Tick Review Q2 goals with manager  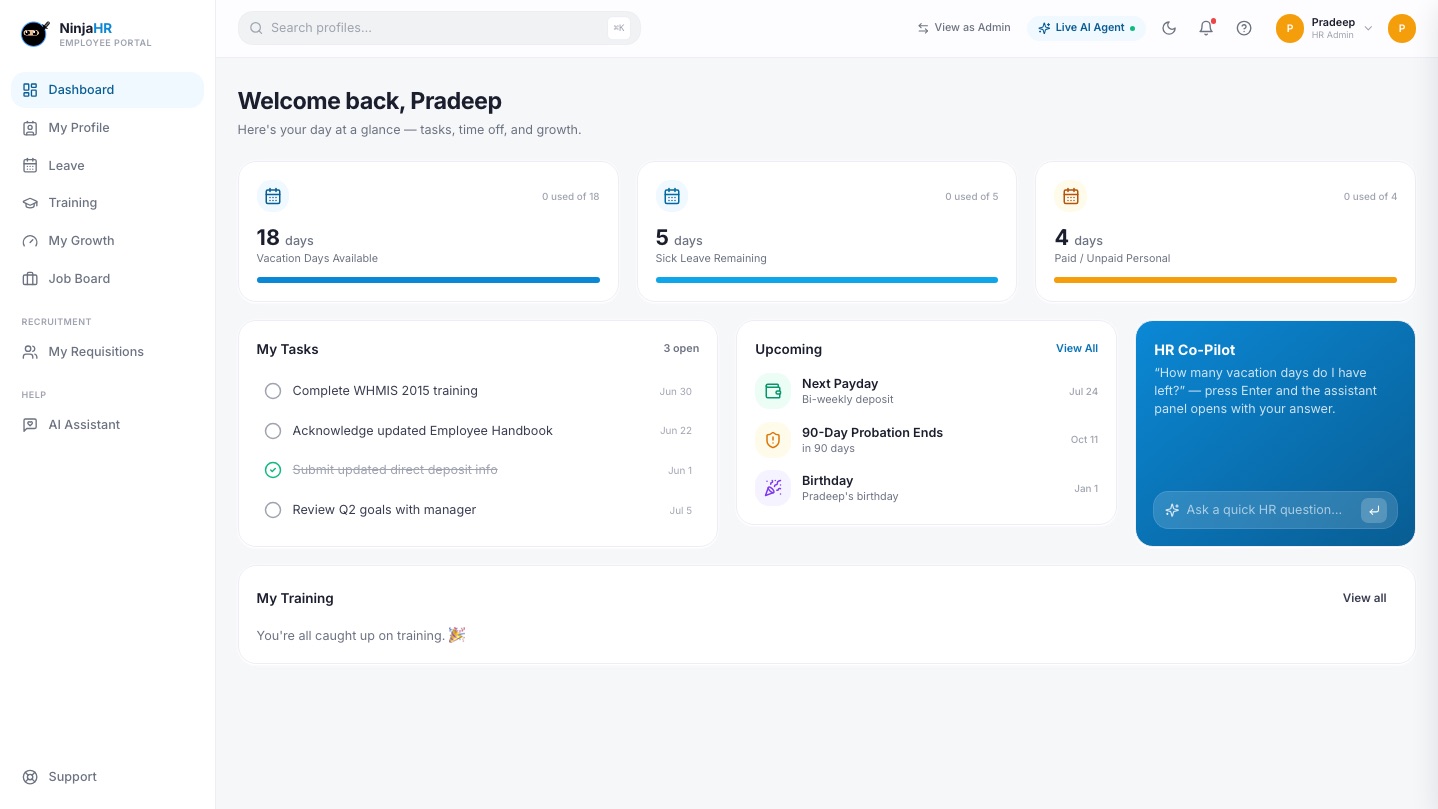[273, 510]
